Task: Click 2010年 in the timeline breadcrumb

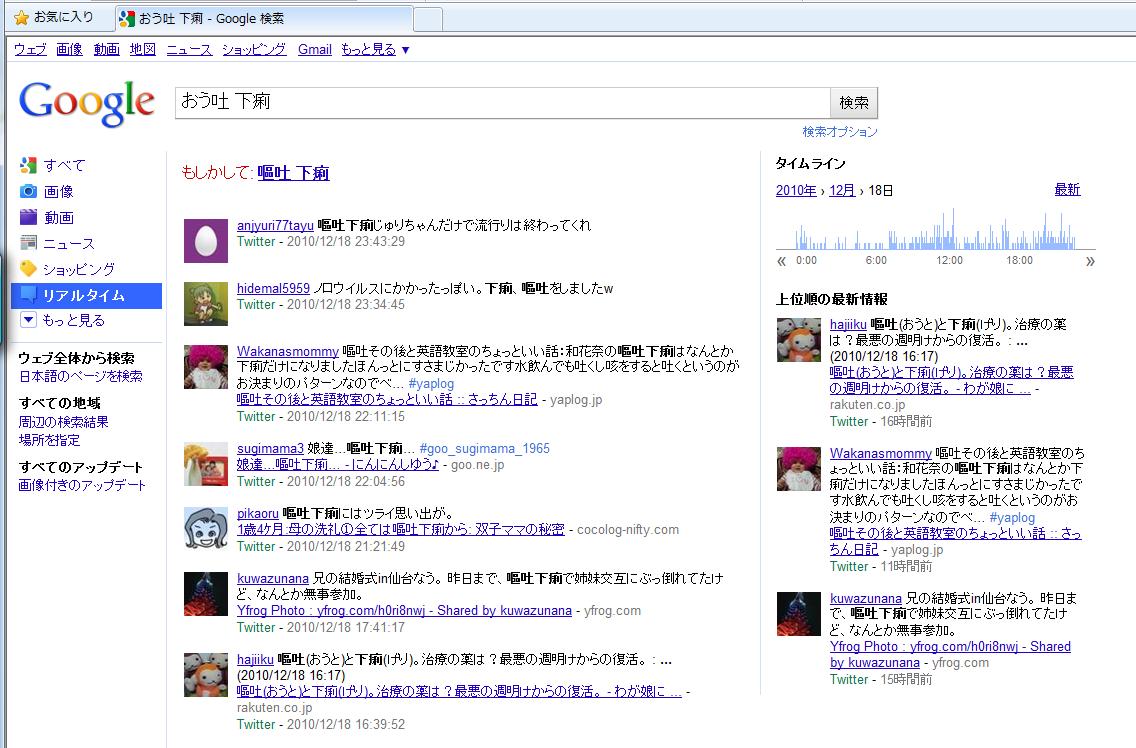Action: (796, 191)
